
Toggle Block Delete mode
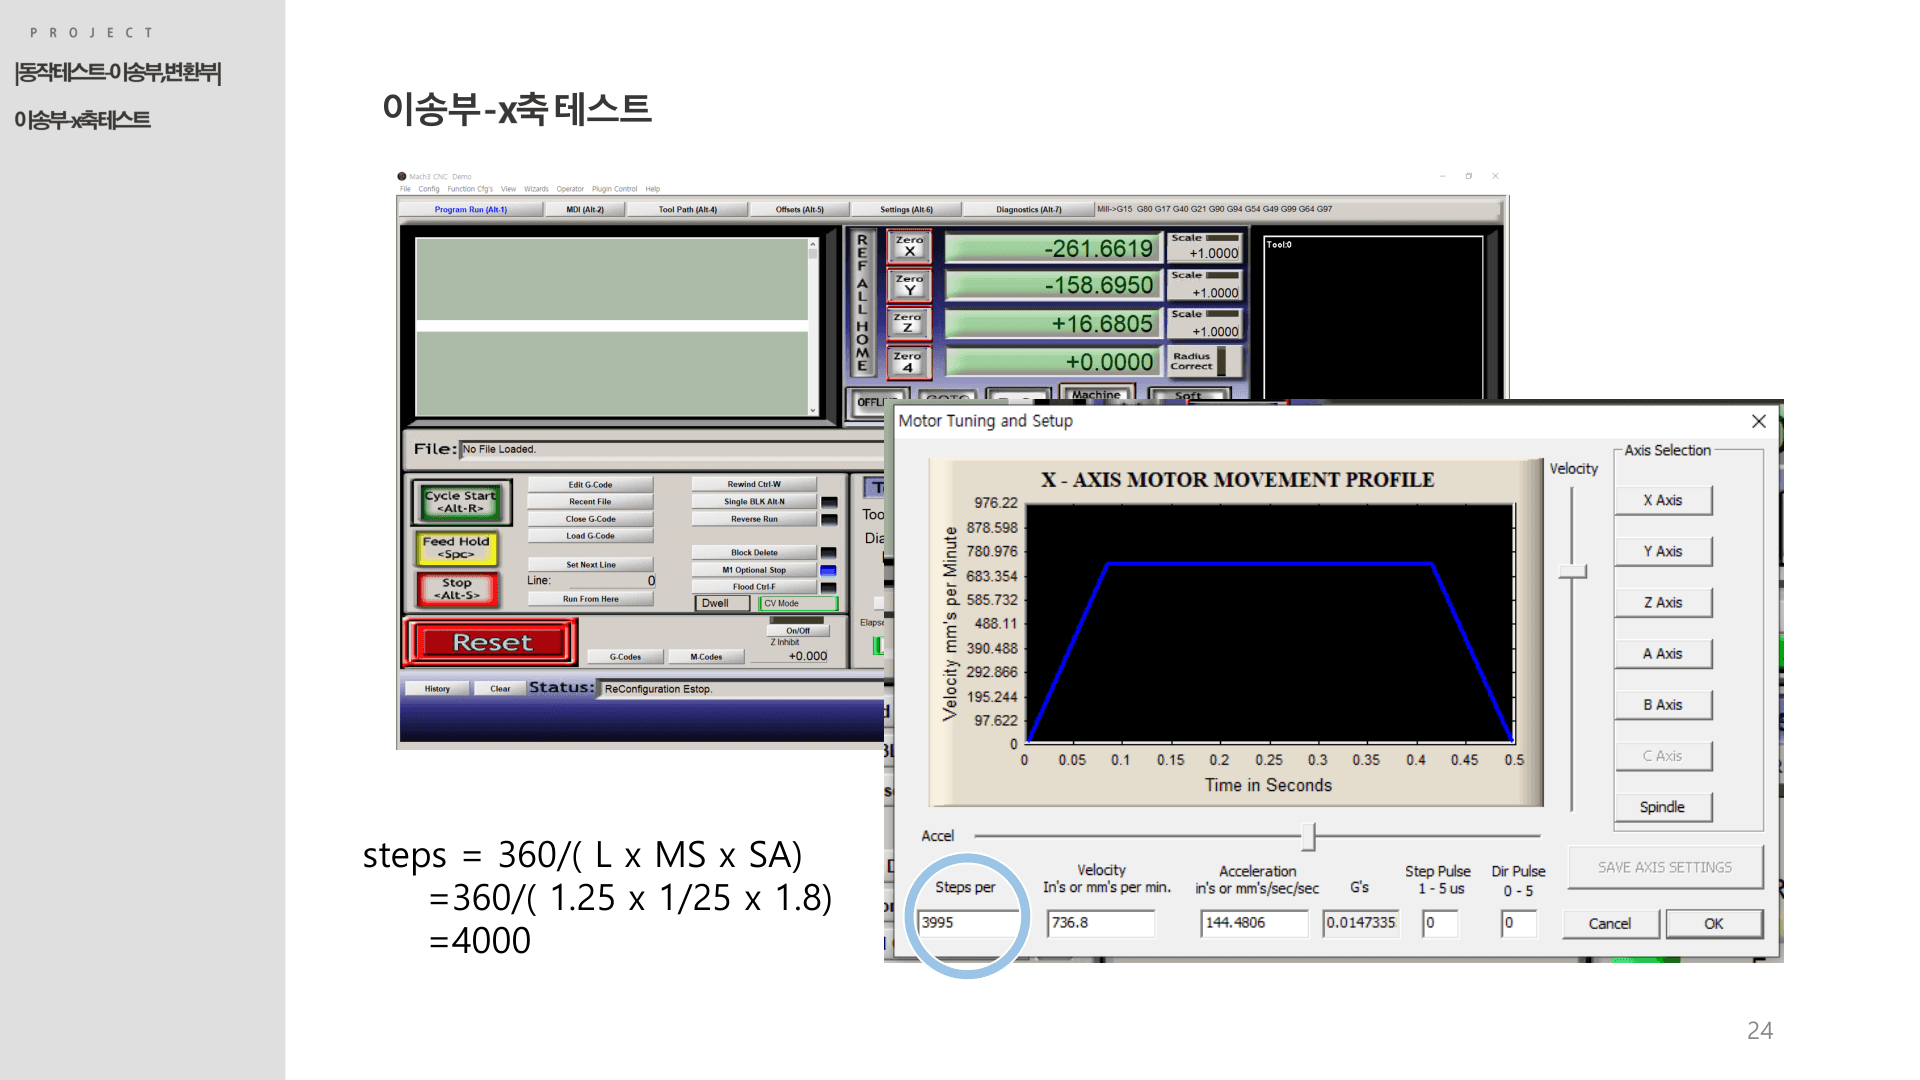[754, 552]
